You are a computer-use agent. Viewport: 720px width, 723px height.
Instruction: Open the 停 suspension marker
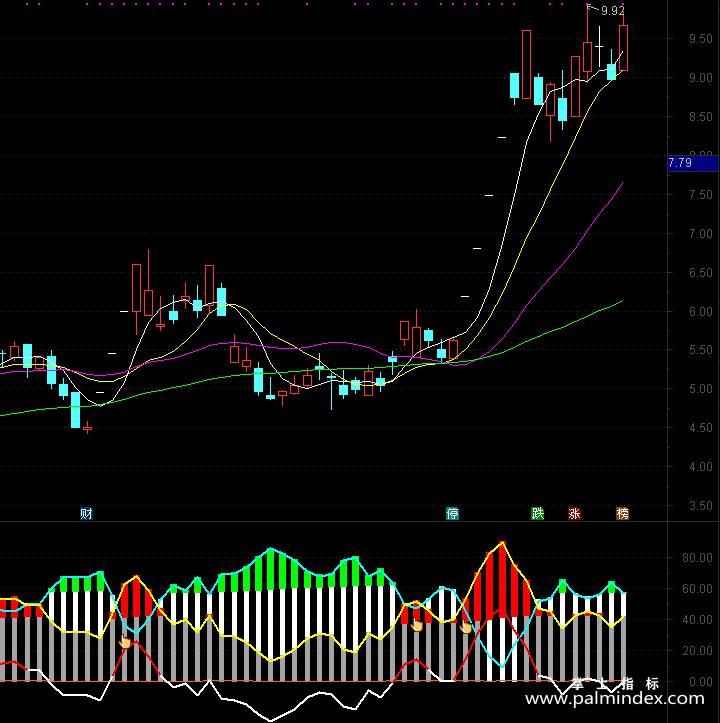tap(452, 513)
